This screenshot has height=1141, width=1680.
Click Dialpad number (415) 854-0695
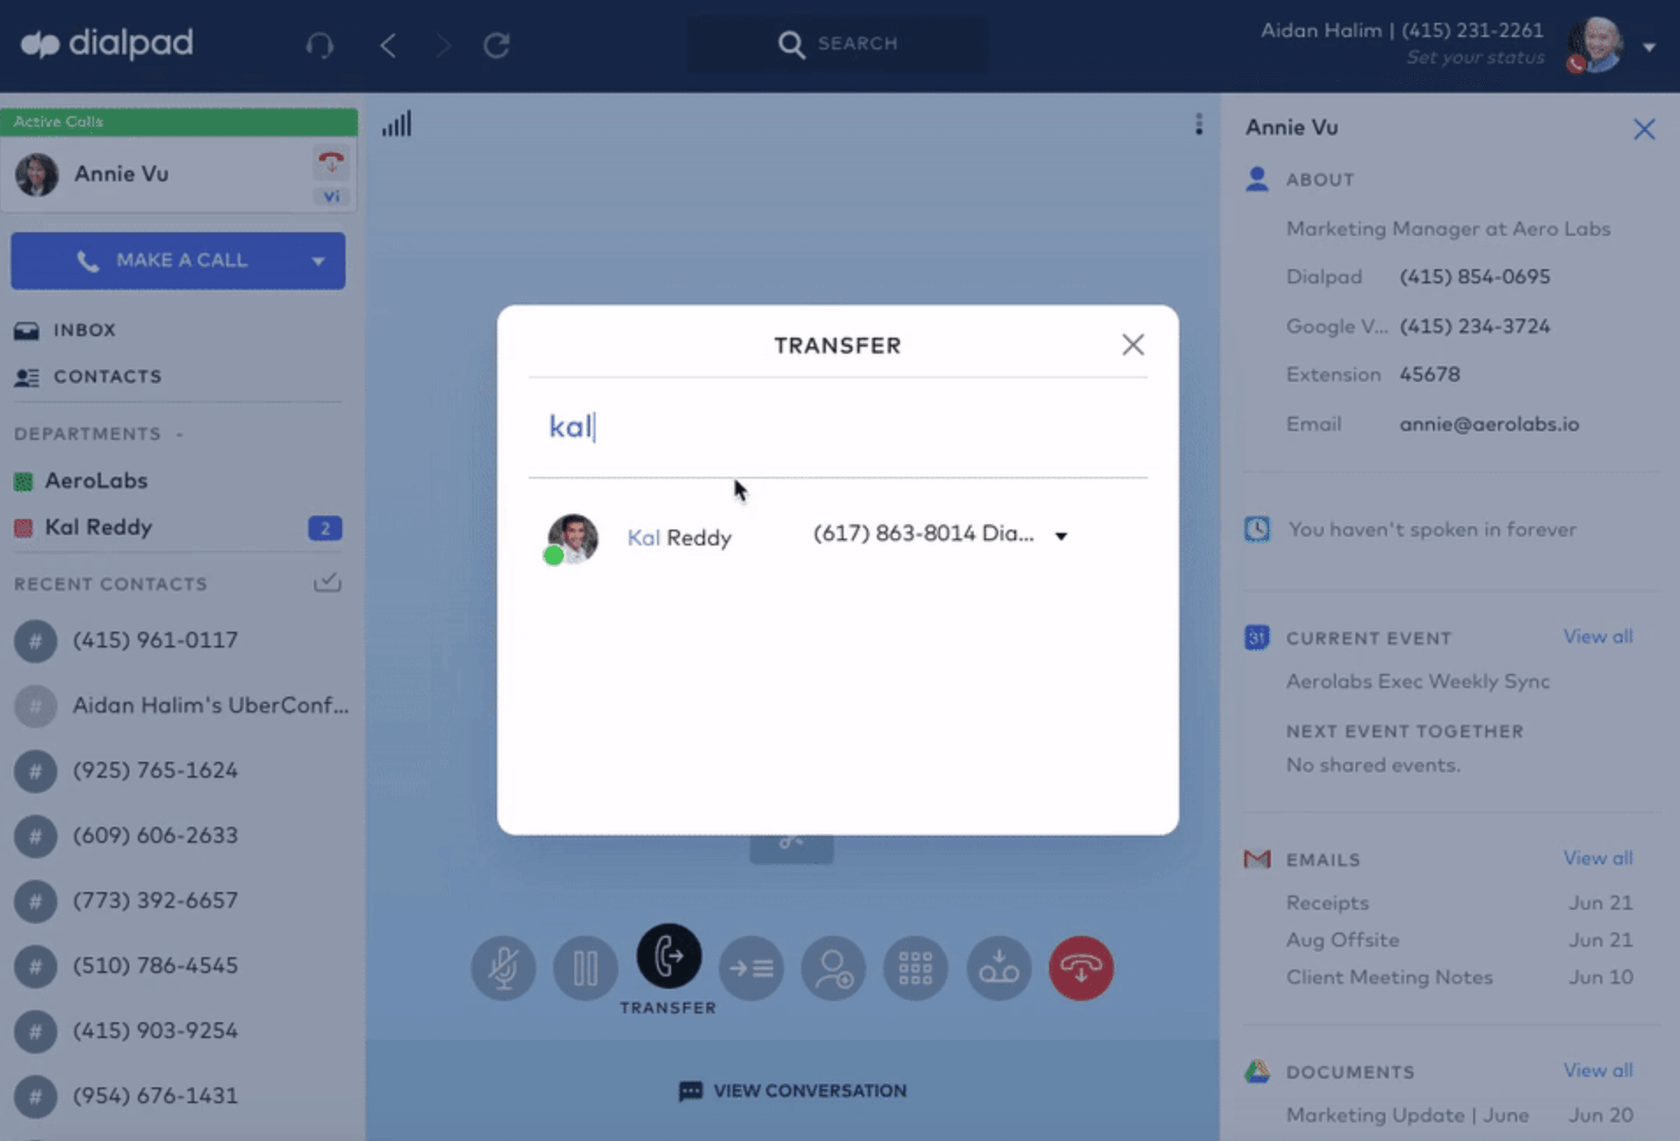coord(1475,277)
